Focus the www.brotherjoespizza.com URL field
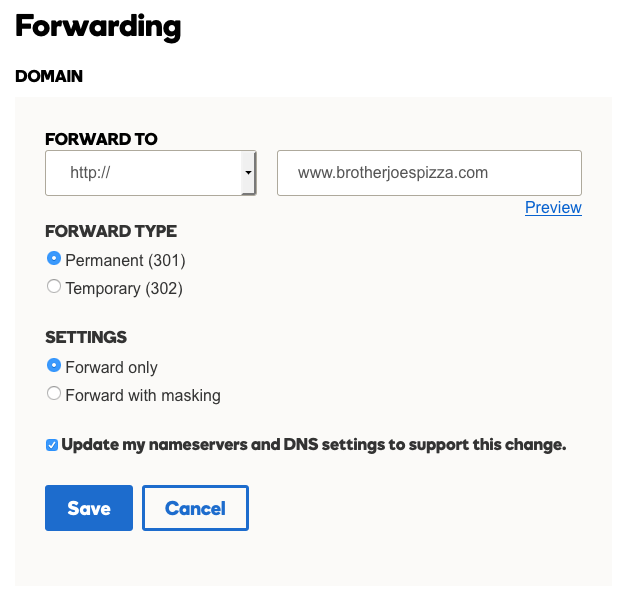 click(x=429, y=173)
